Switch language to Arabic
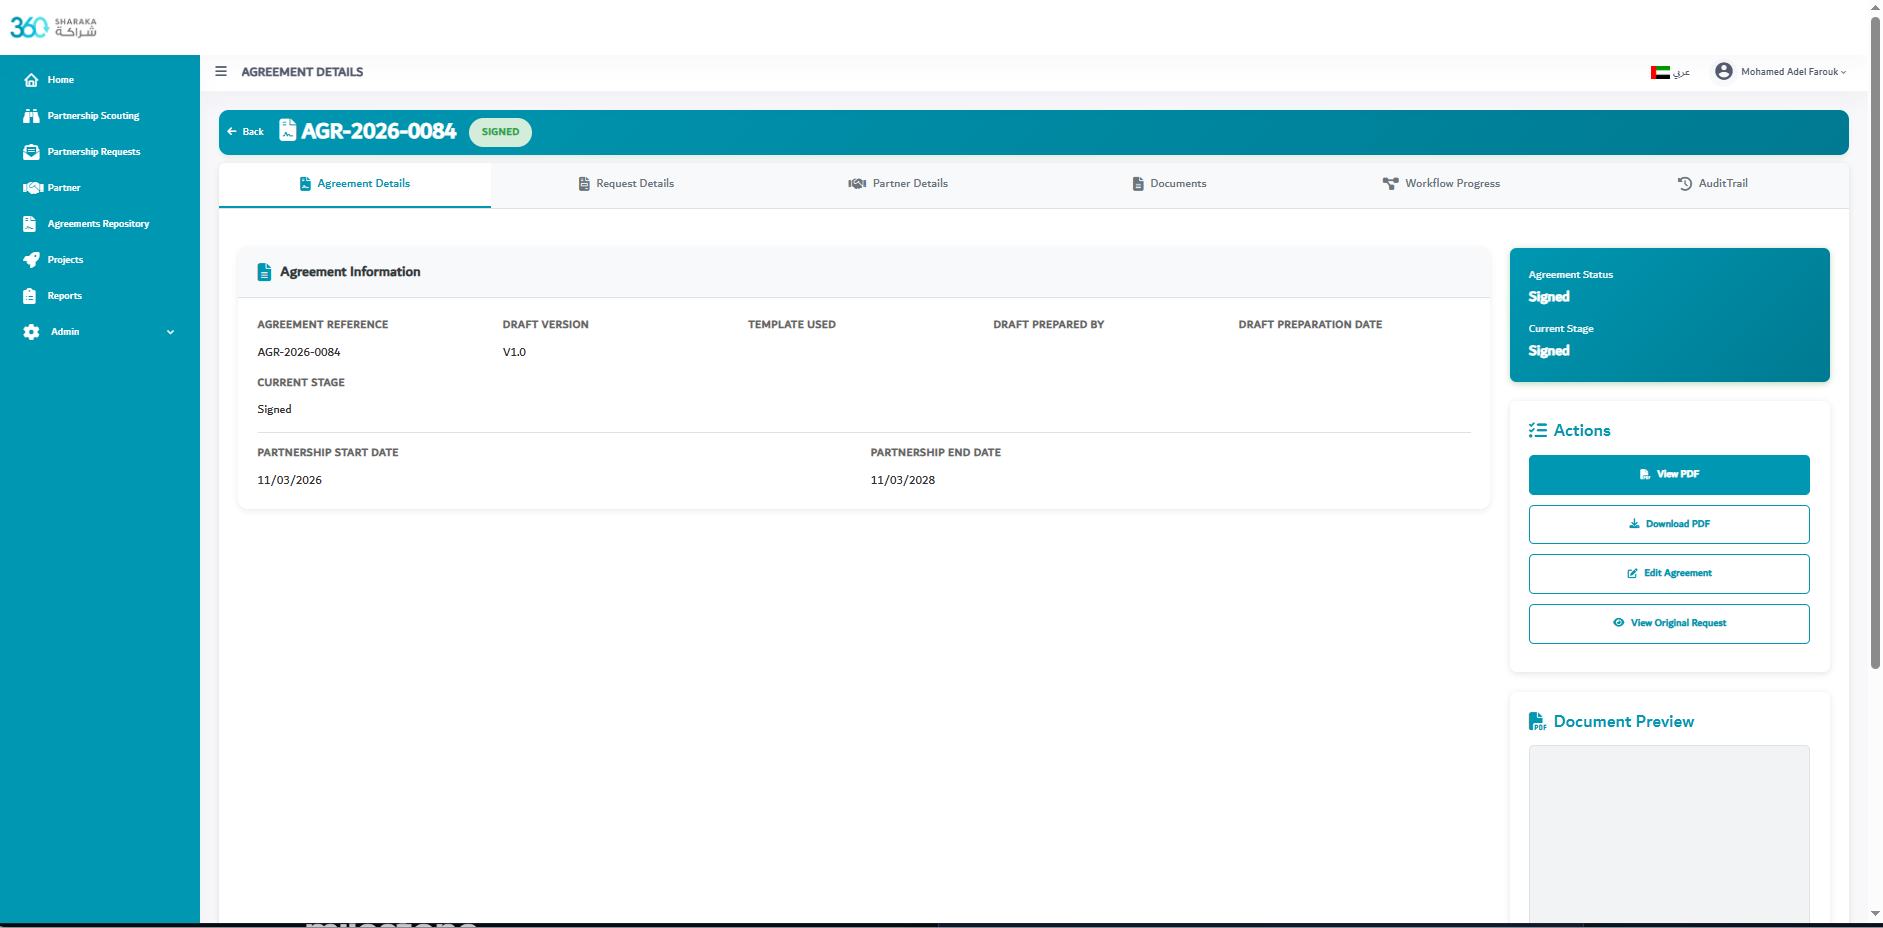 (x=1671, y=72)
